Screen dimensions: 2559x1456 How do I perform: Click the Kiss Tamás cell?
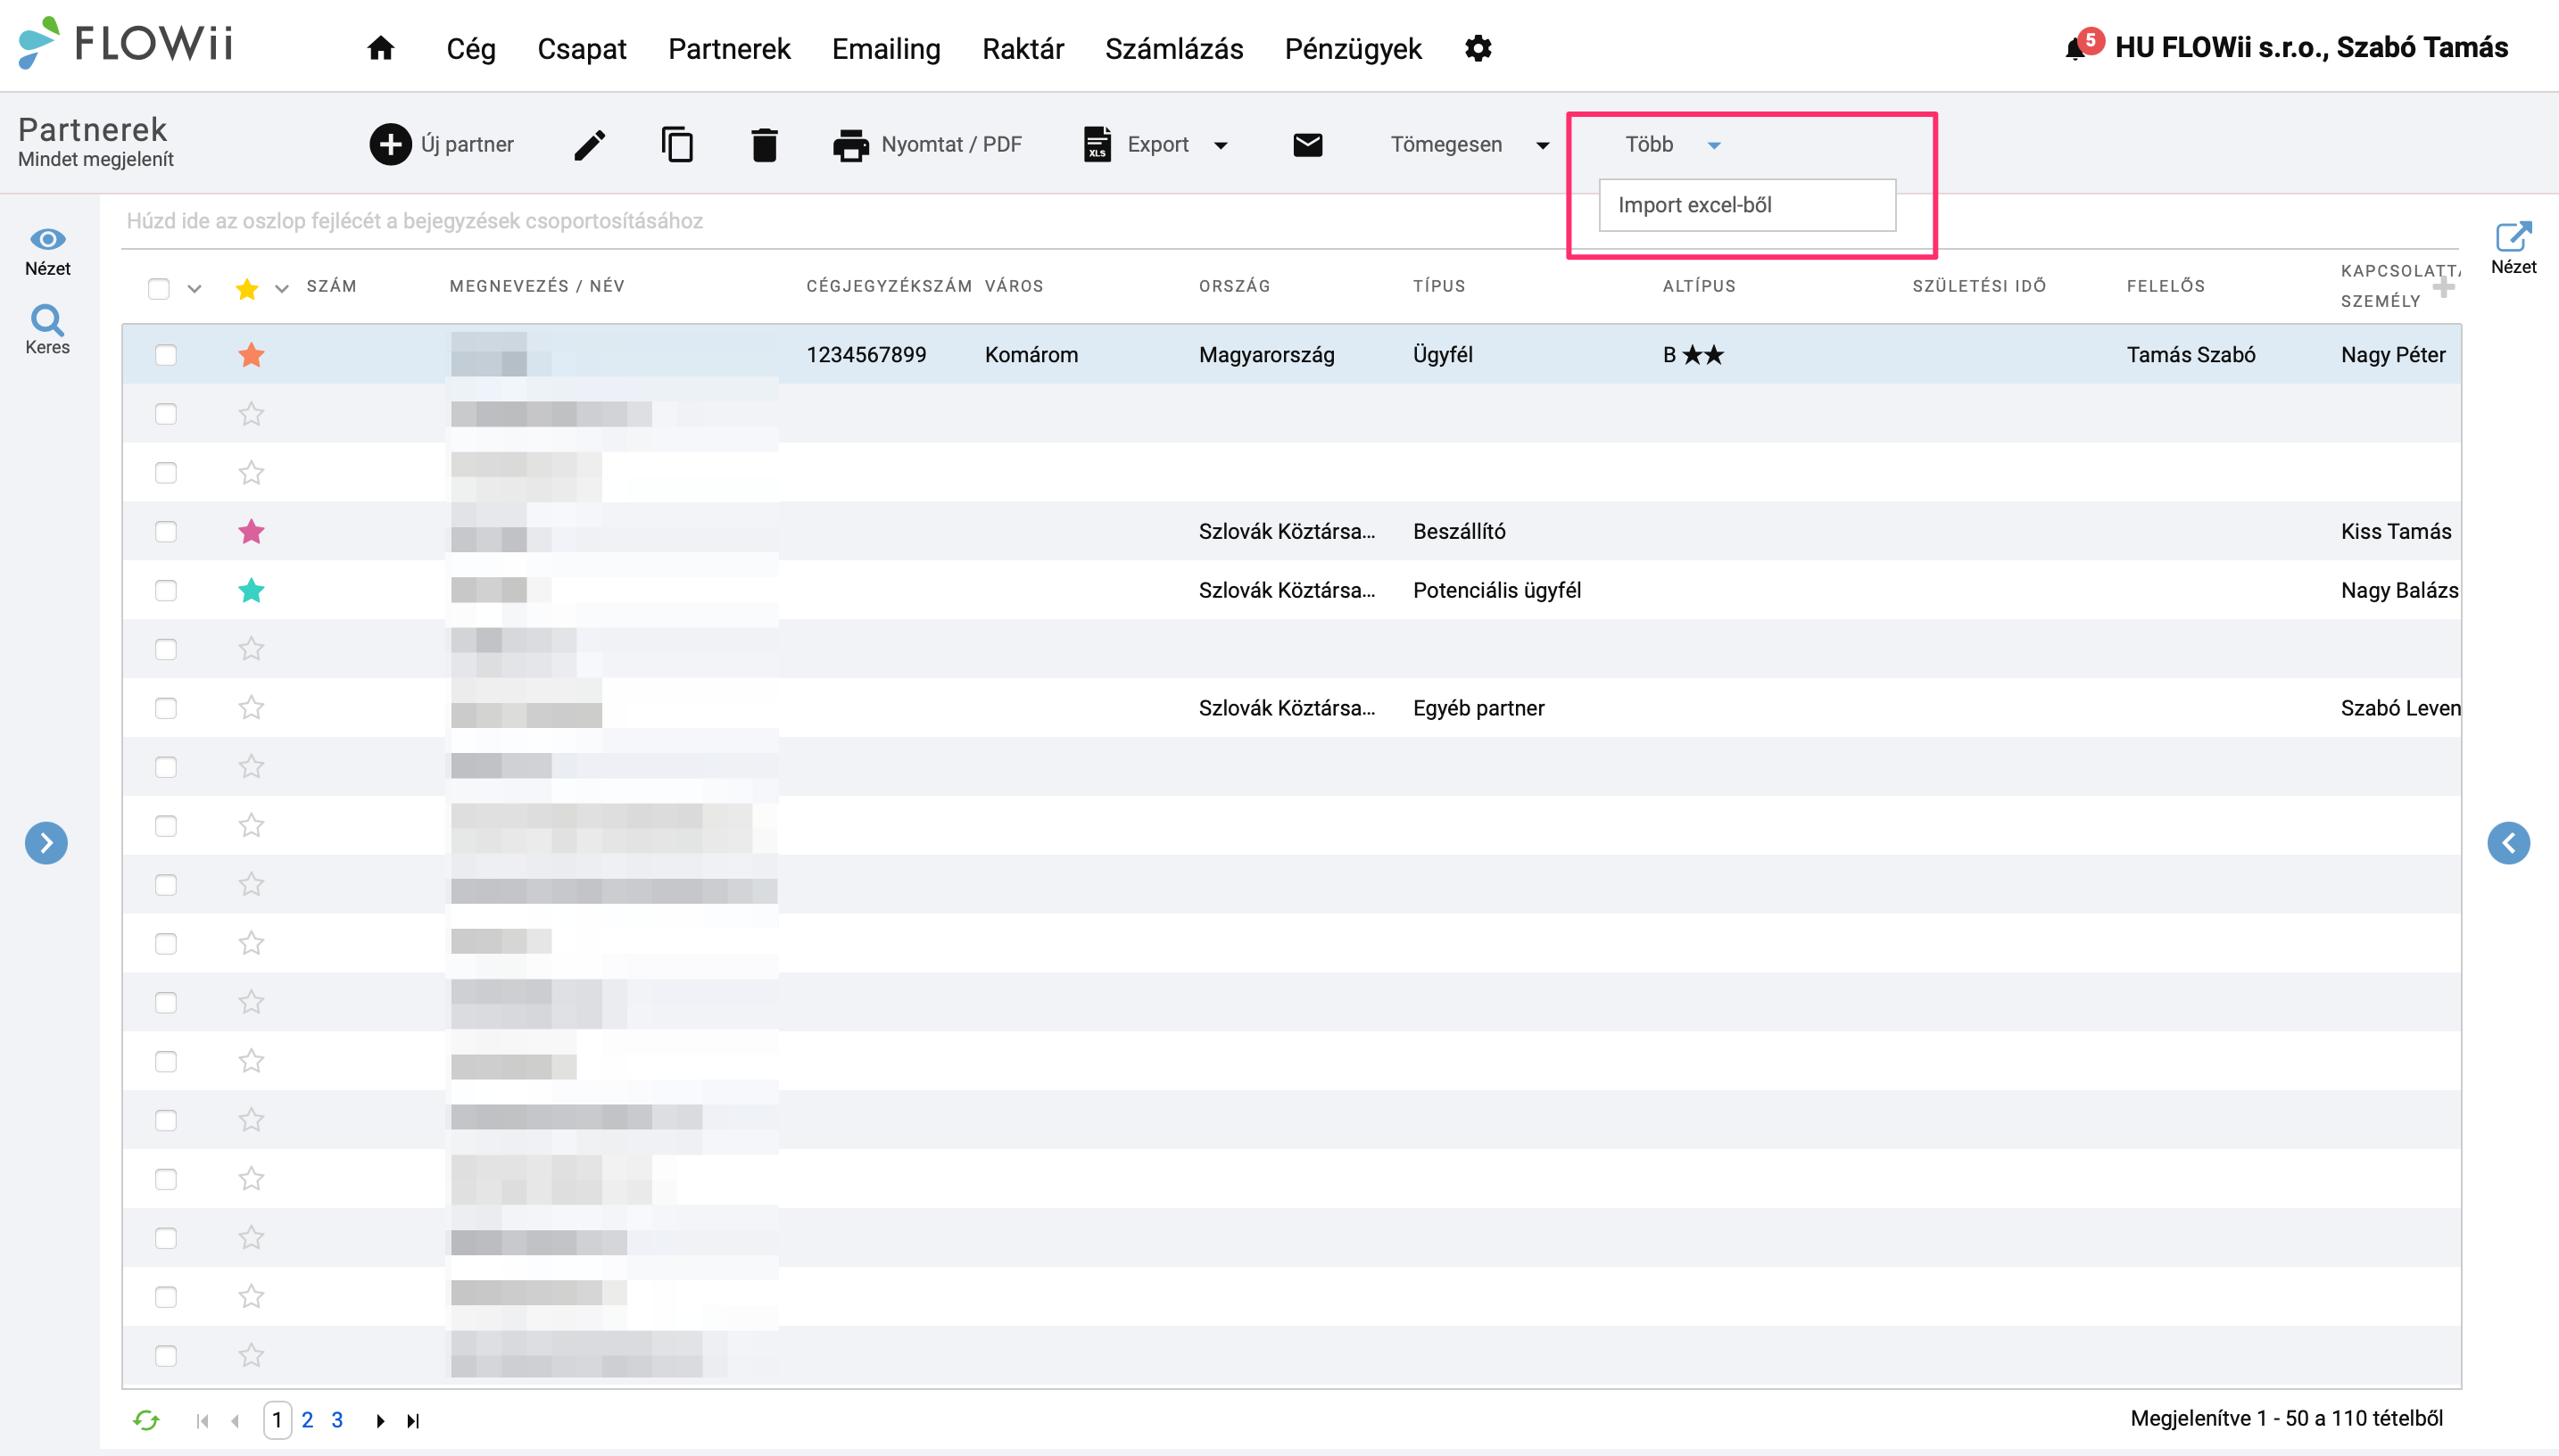coord(2395,531)
